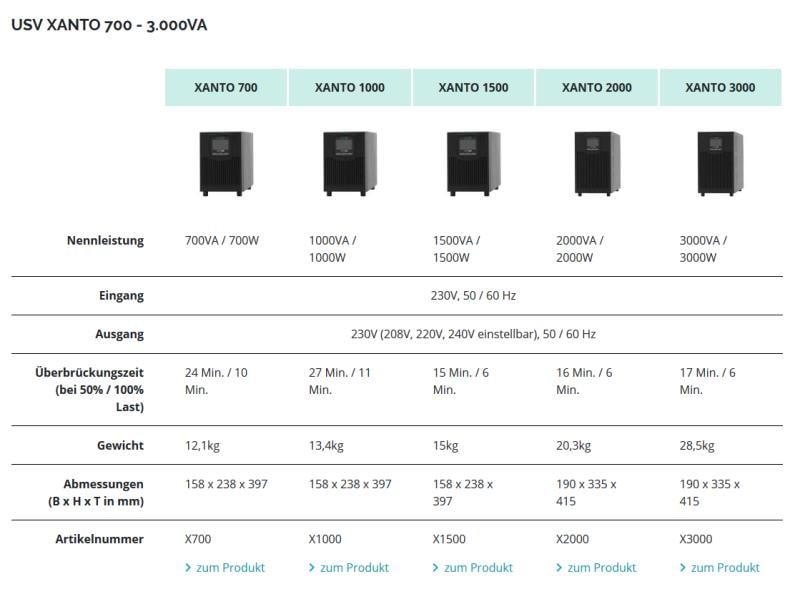Click the 'Artikelnummer' row label

[99, 539]
